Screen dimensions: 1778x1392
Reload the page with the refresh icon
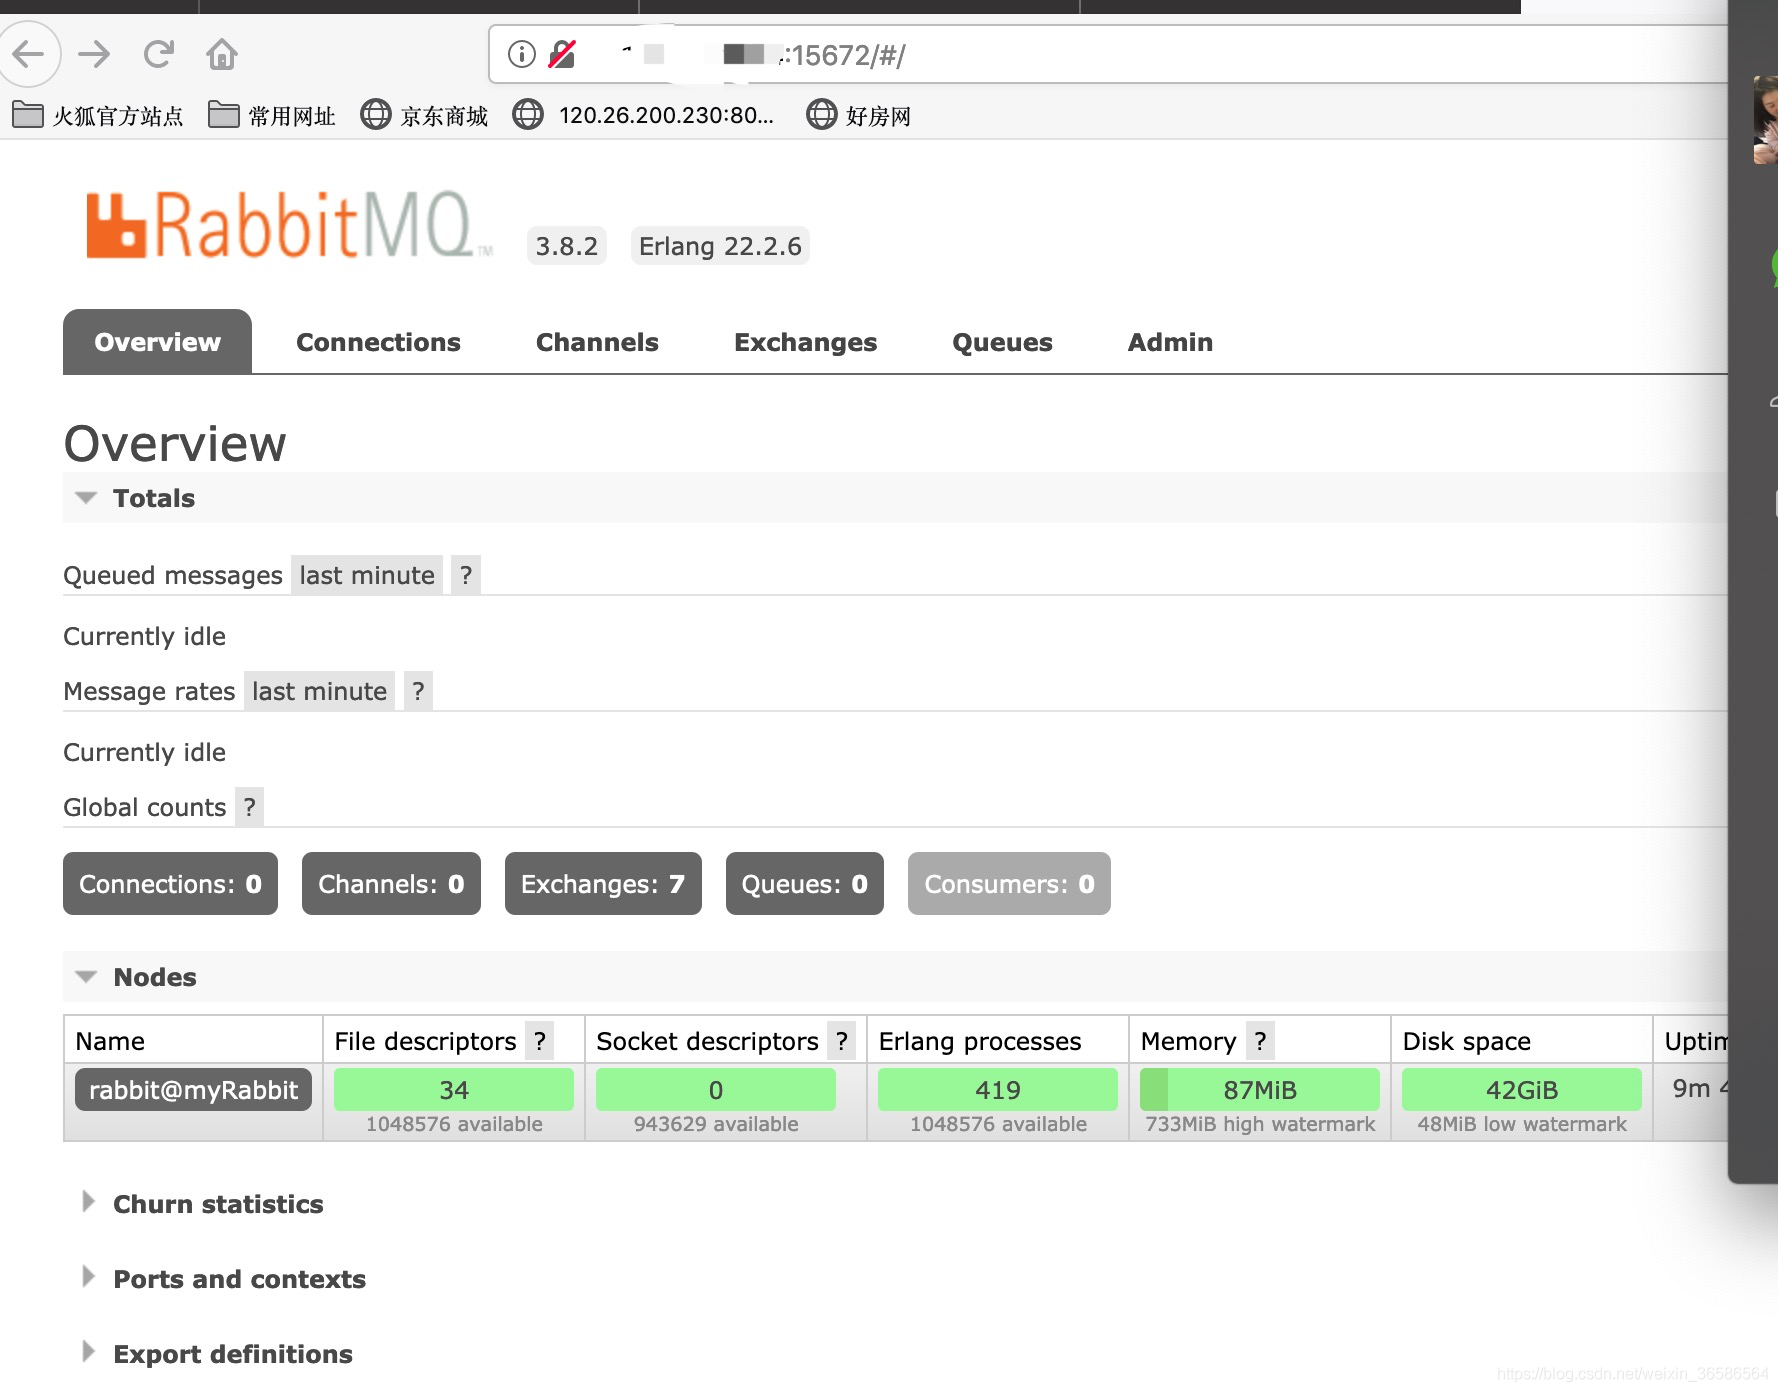158,54
